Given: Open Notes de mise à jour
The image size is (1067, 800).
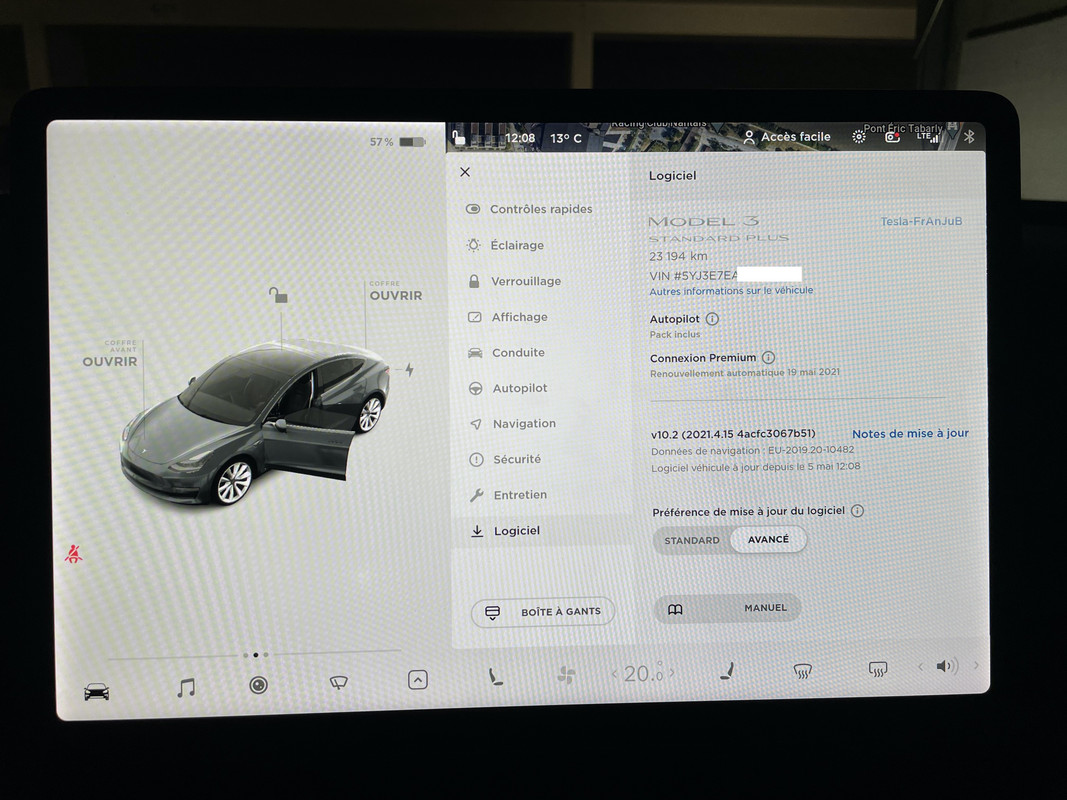Looking at the screenshot, I should click(x=910, y=433).
